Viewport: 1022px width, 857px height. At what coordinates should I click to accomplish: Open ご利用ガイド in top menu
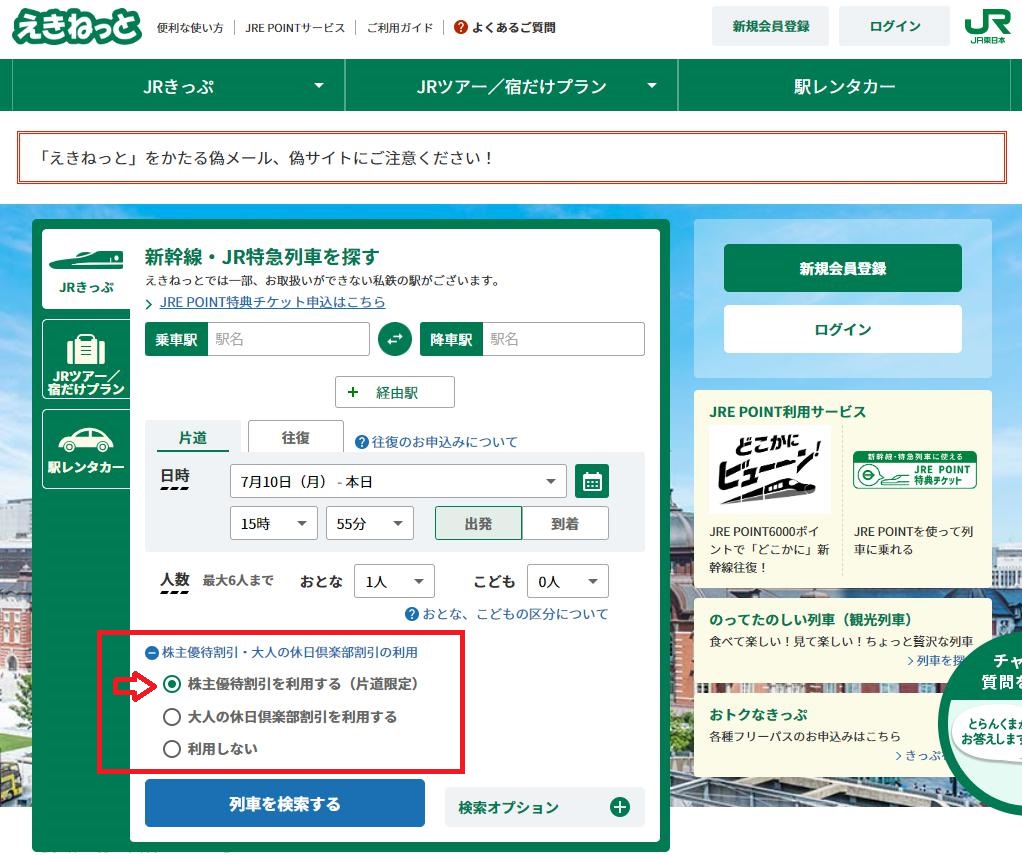point(400,27)
